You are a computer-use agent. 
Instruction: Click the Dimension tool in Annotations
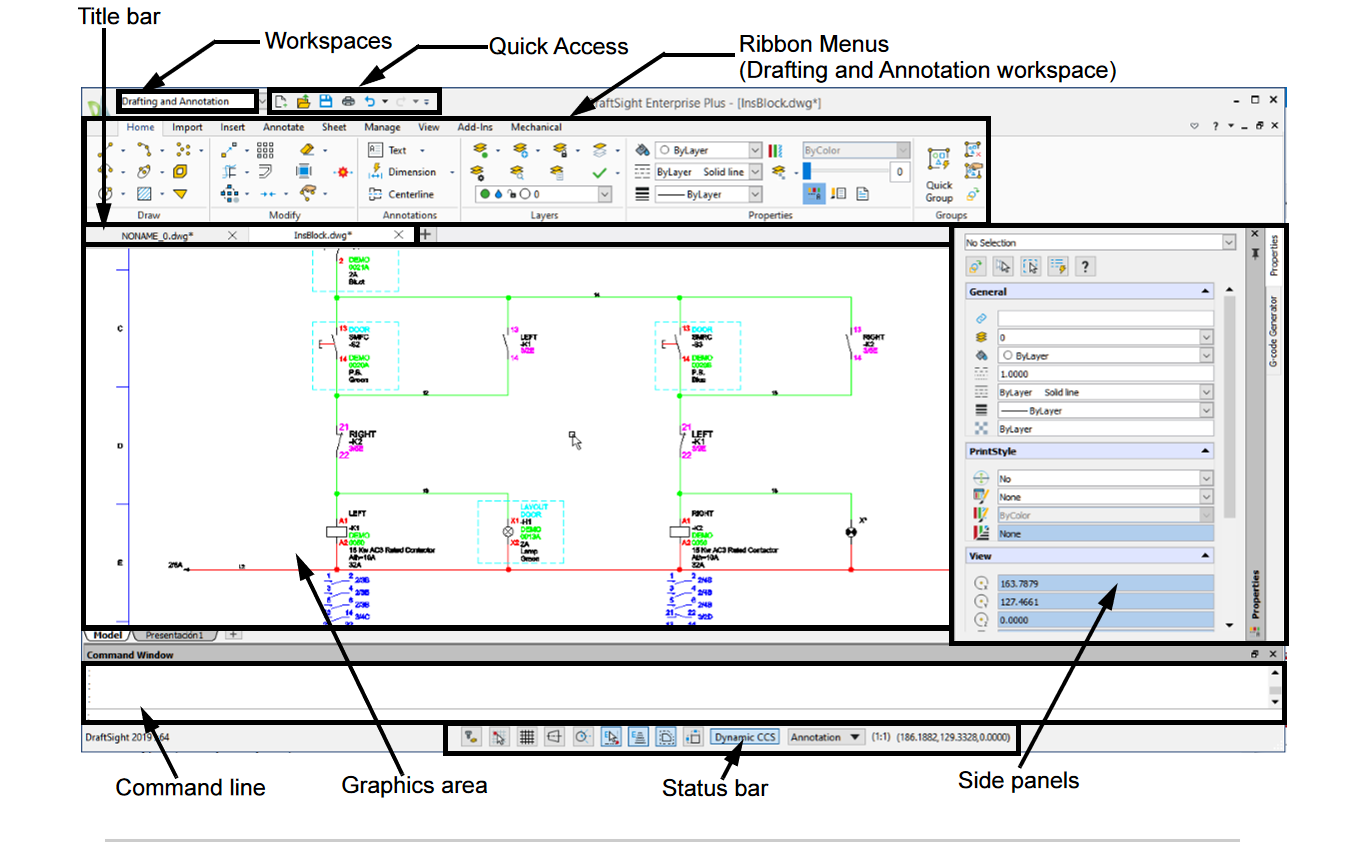[x=411, y=172]
